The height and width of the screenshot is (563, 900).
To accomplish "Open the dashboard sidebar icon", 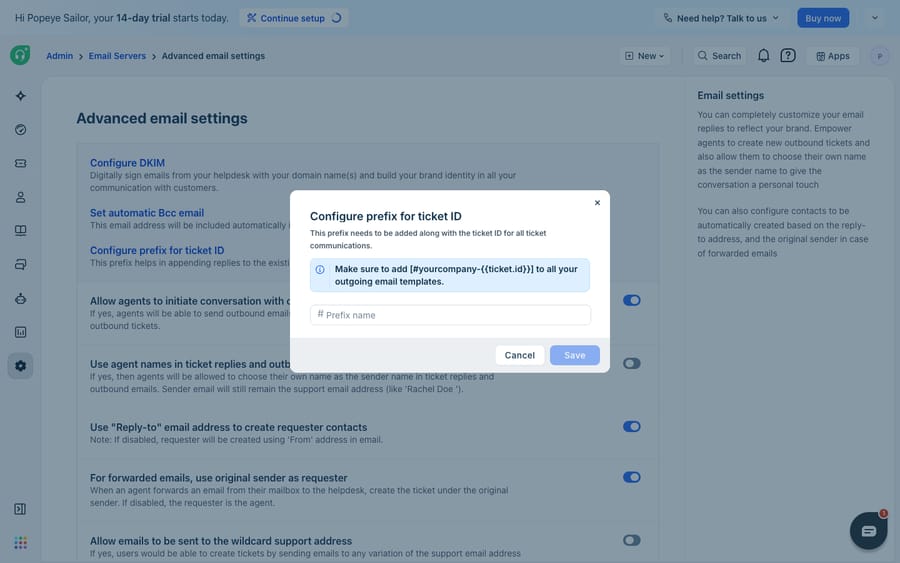I will coord(21,130).
